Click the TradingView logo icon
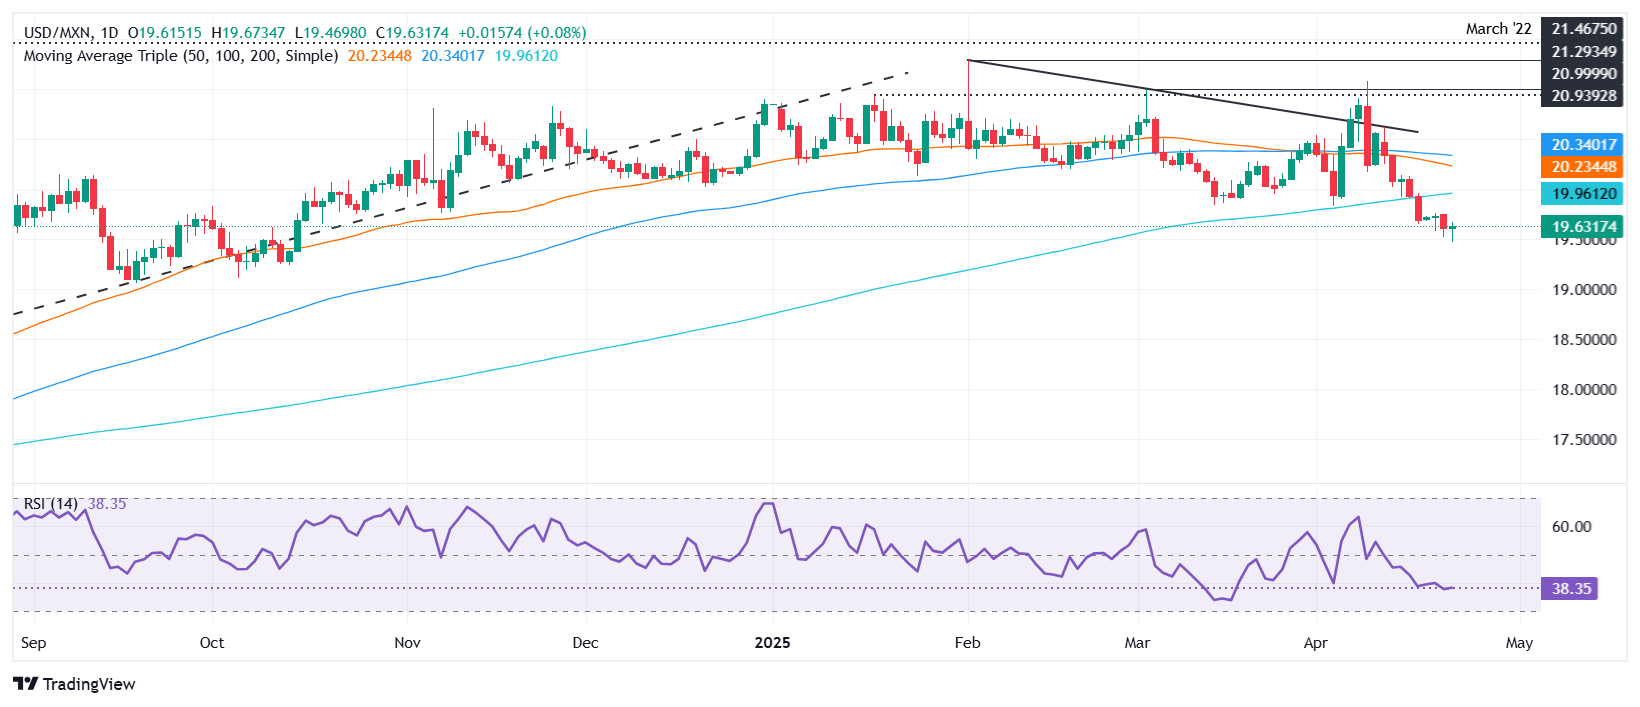Viewport: 1640px width, 707px height. pos(26,684)
